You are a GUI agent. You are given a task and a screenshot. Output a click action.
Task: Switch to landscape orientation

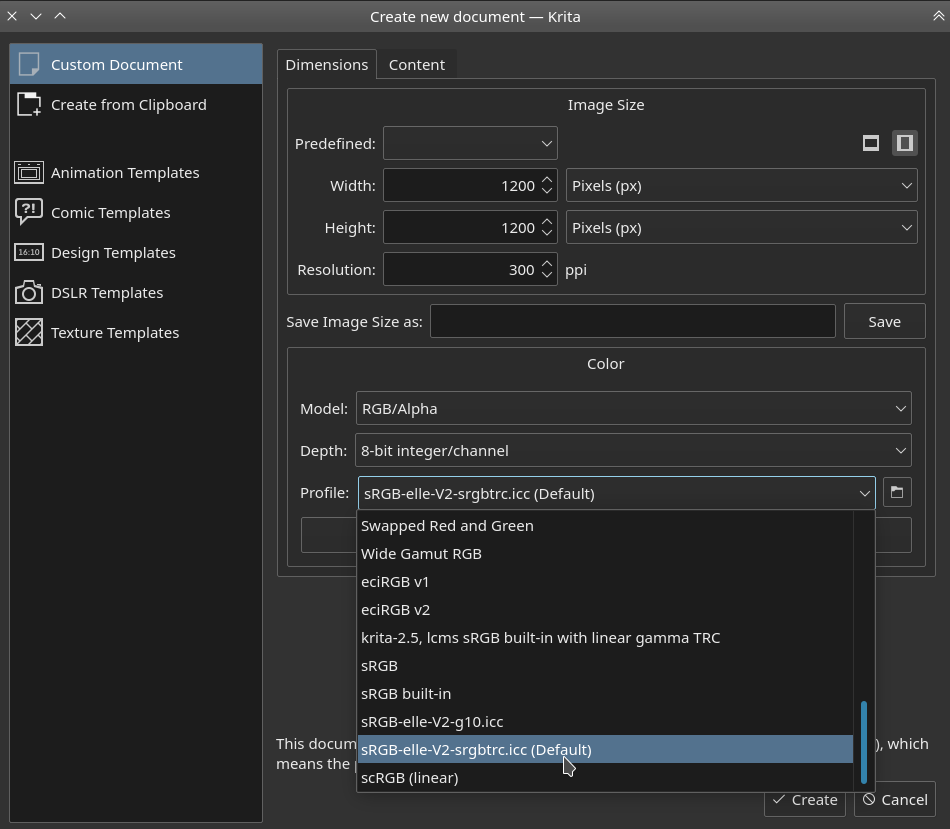(x=871, y=143)
